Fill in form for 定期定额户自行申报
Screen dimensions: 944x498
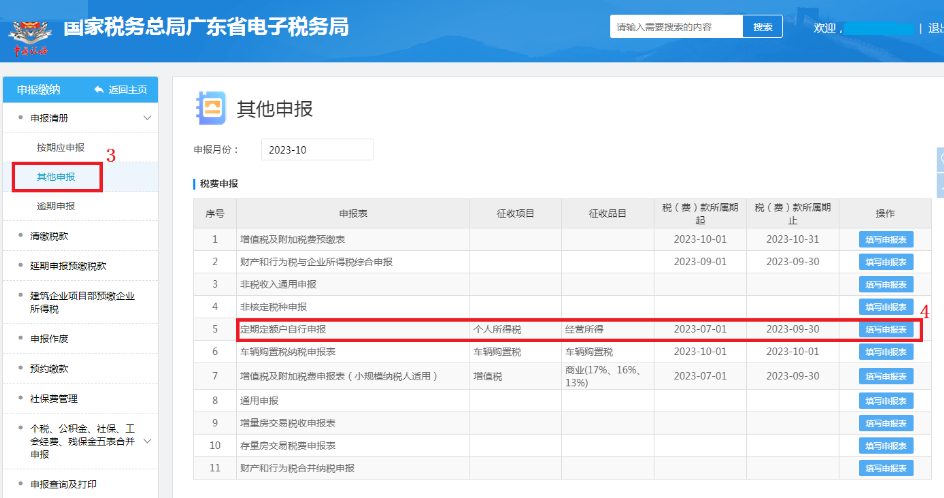click(886, 329)
